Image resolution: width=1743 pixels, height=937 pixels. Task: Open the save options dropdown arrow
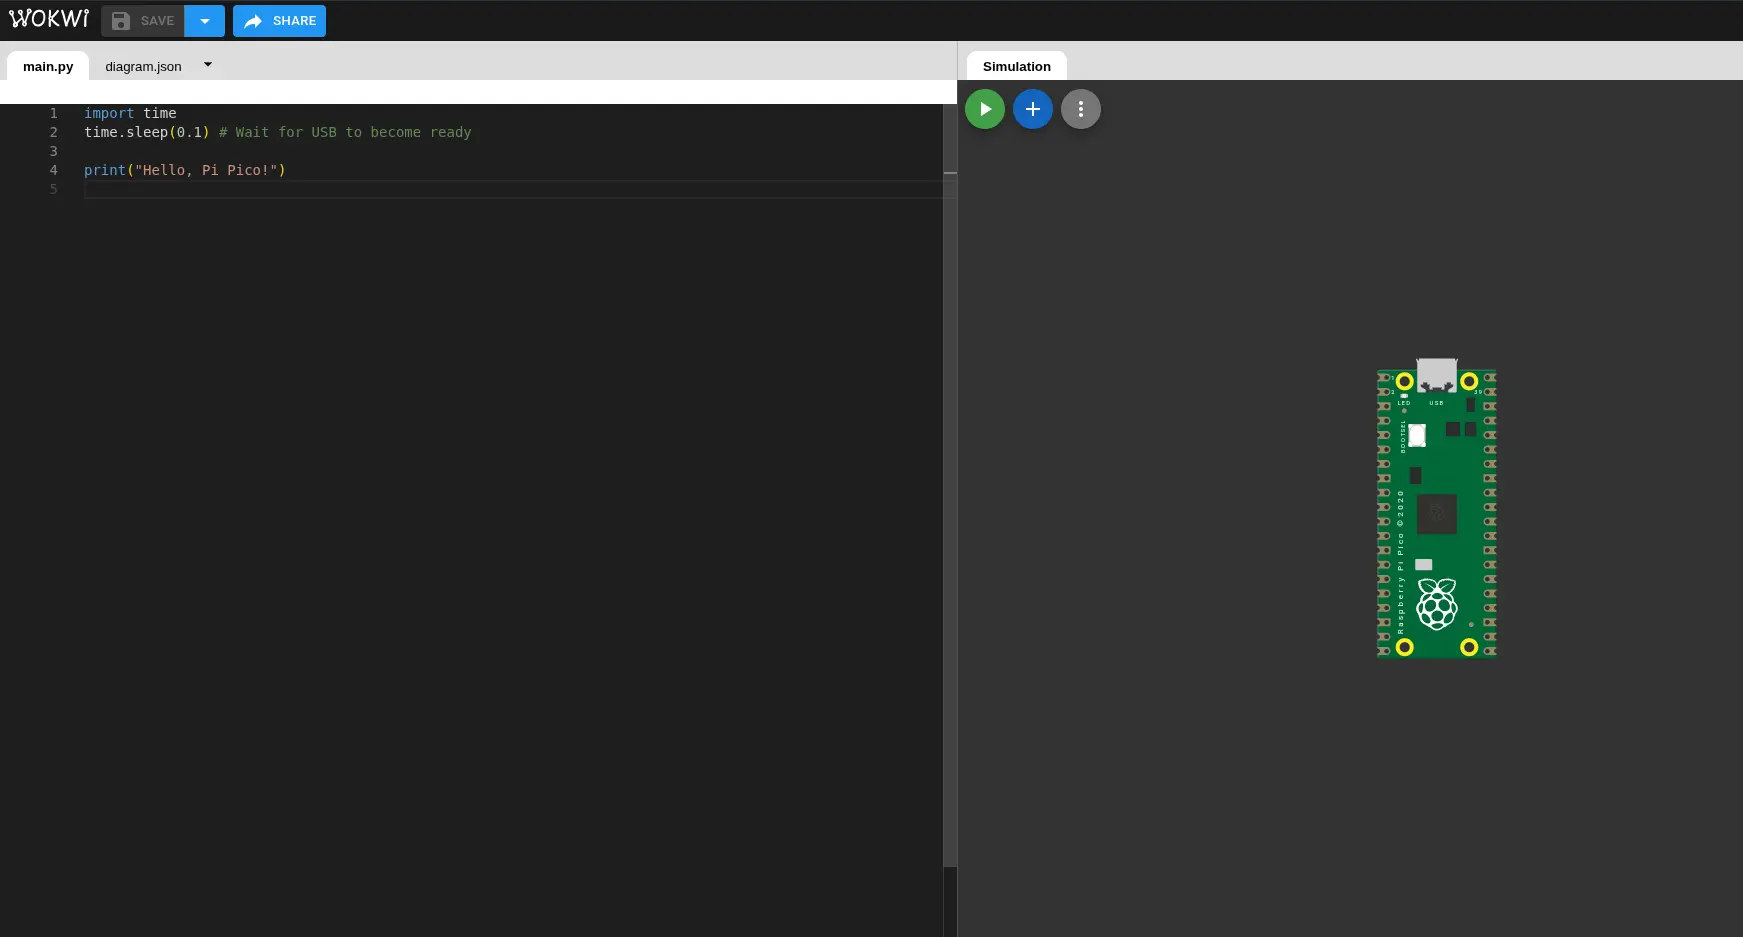(x=205, y=21)
